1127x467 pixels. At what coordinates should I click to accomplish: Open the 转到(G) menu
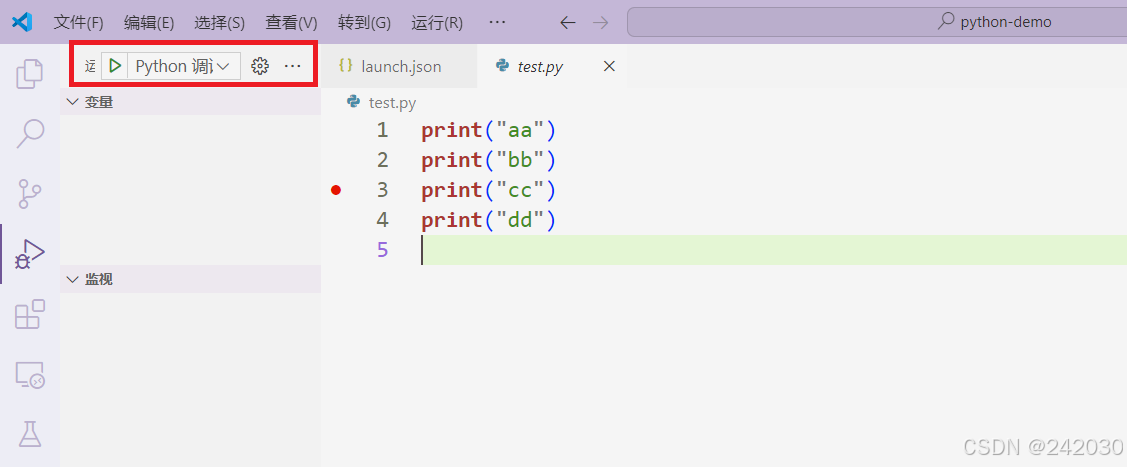point(364,22)
